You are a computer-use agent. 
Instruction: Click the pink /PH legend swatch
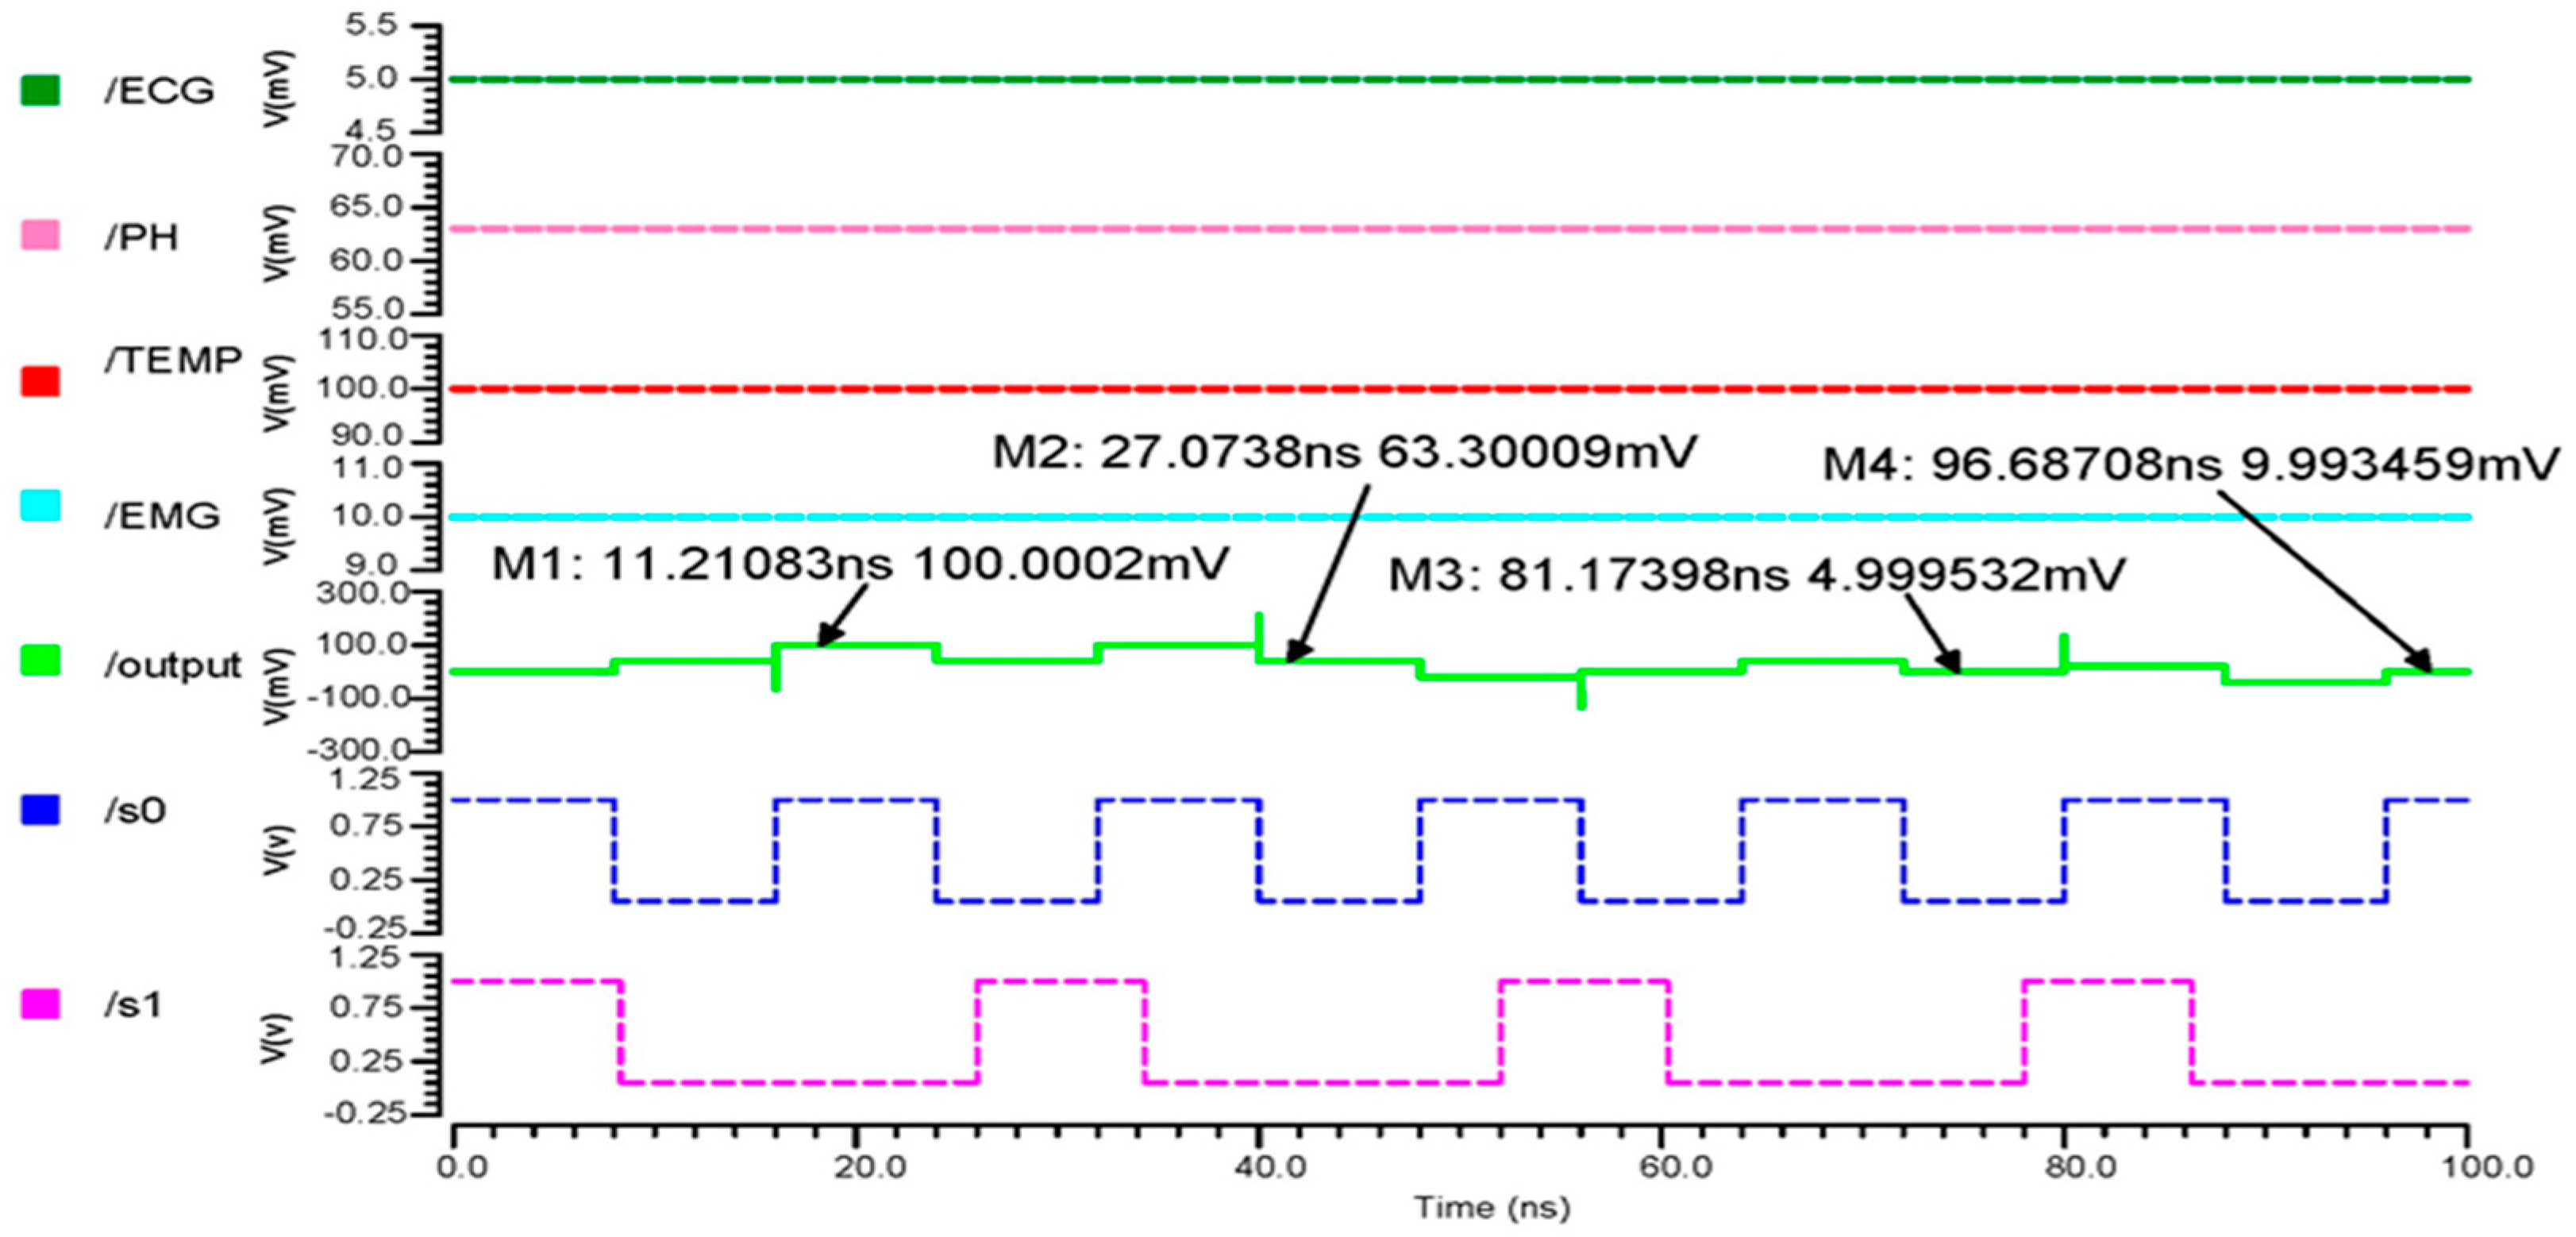[40, 235]
